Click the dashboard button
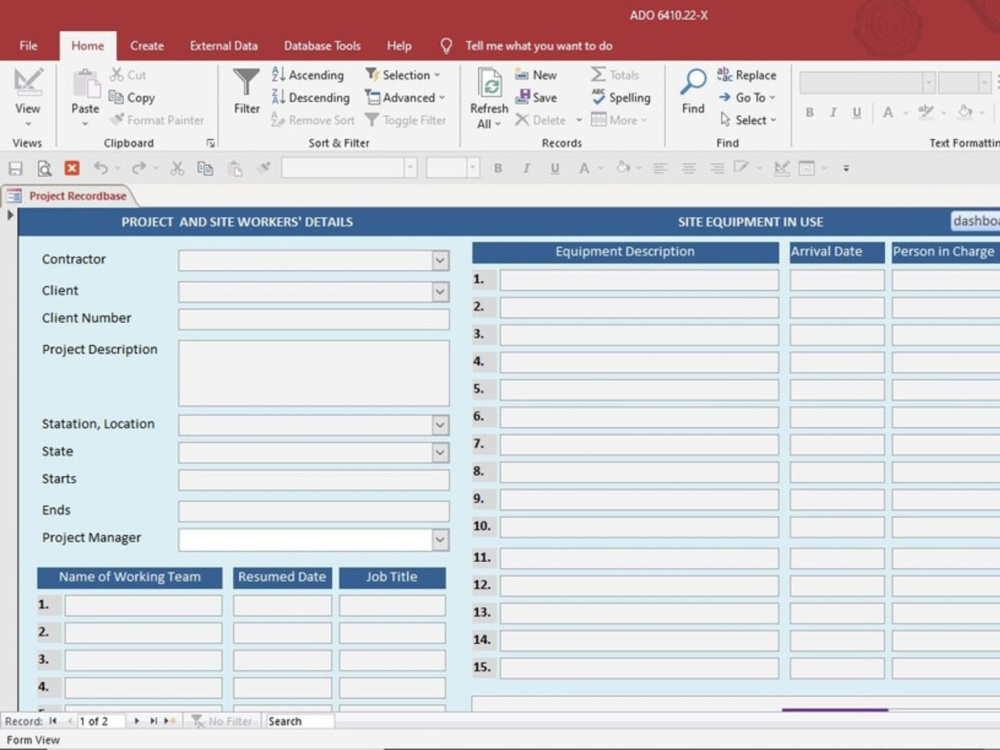 975,221
